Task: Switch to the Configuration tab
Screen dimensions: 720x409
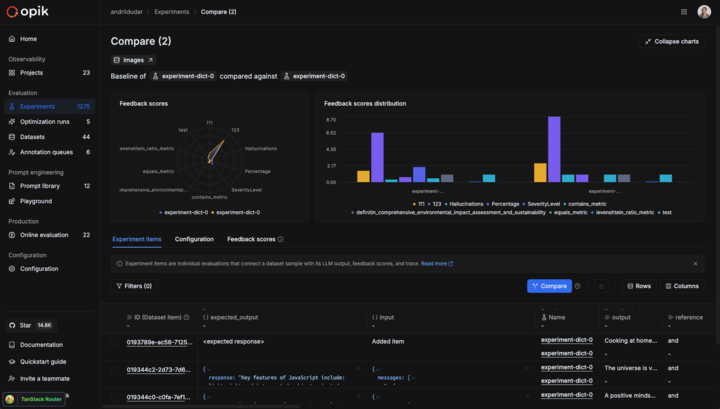Action: point(194,240)
